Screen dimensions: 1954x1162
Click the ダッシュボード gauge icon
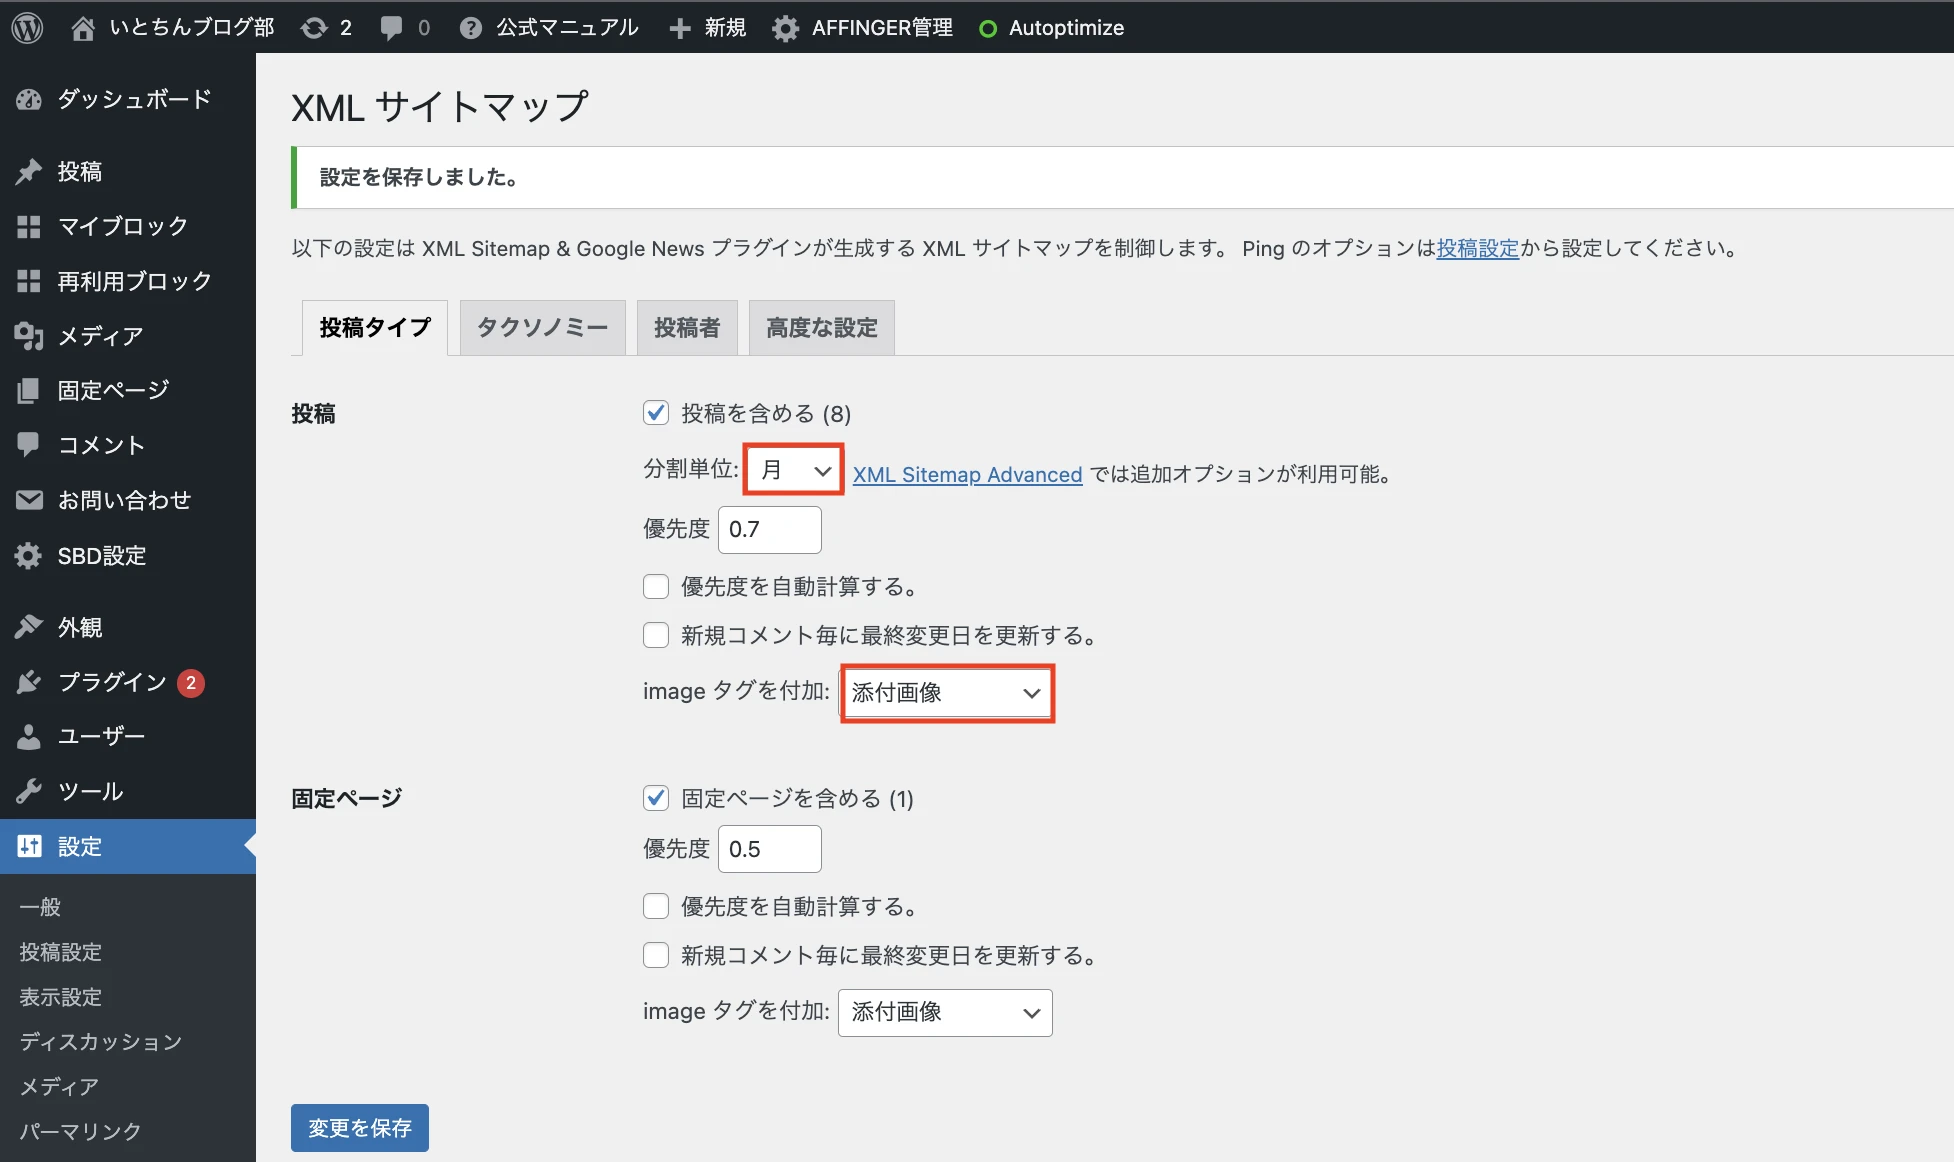pos(29,99)
